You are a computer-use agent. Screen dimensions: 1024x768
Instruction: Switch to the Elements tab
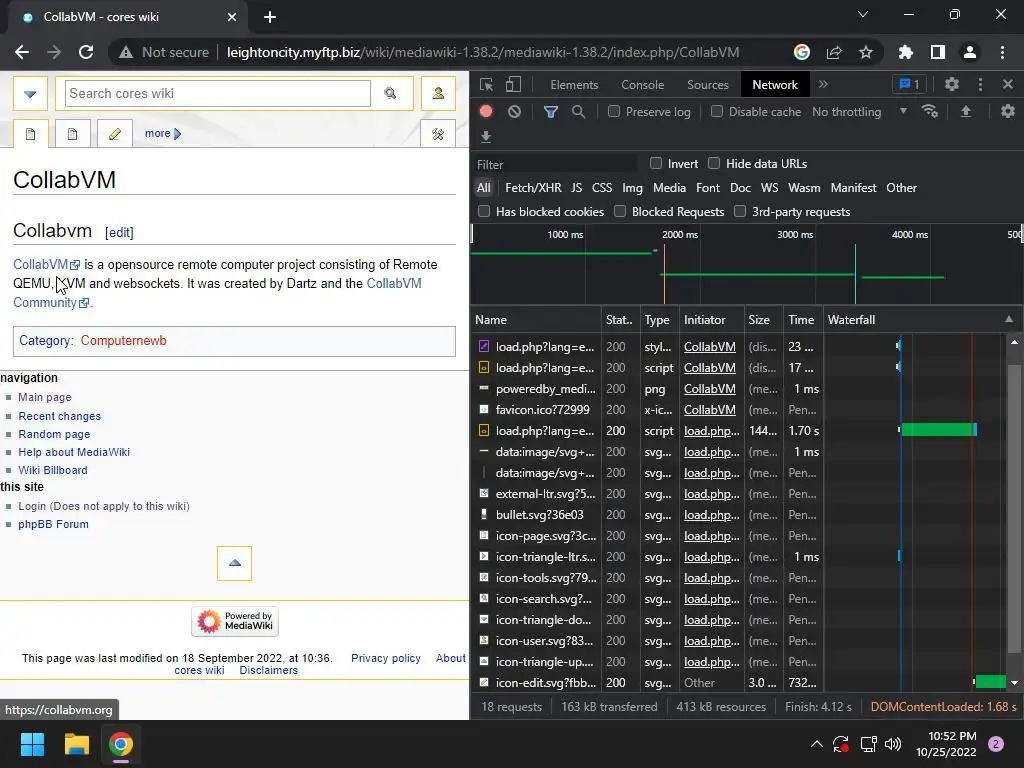[x=574, y=85]
